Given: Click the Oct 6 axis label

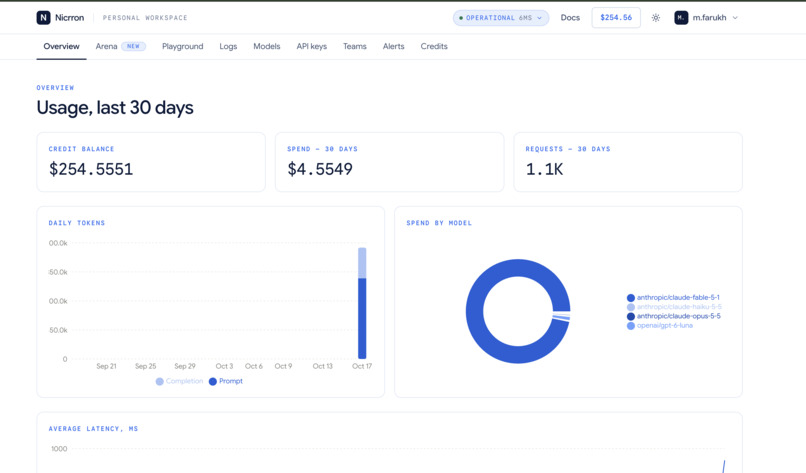Looking at the screenshot, I should [253, 366].
